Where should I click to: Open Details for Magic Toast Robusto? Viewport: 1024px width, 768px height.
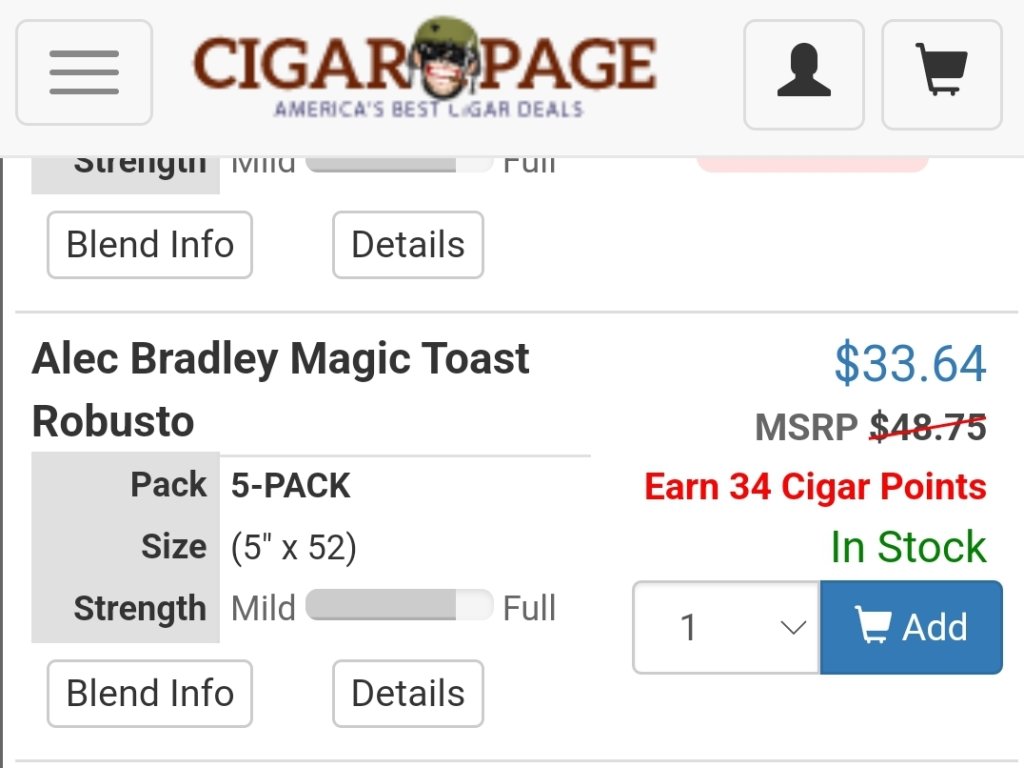point(408,693)
